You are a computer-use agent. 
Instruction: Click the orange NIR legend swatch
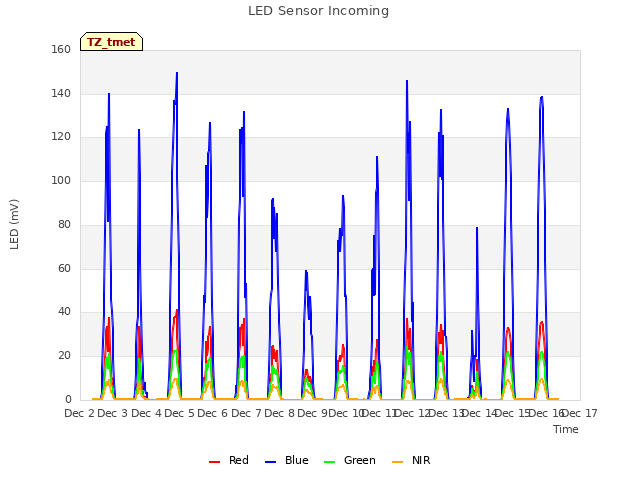[397, 461]
